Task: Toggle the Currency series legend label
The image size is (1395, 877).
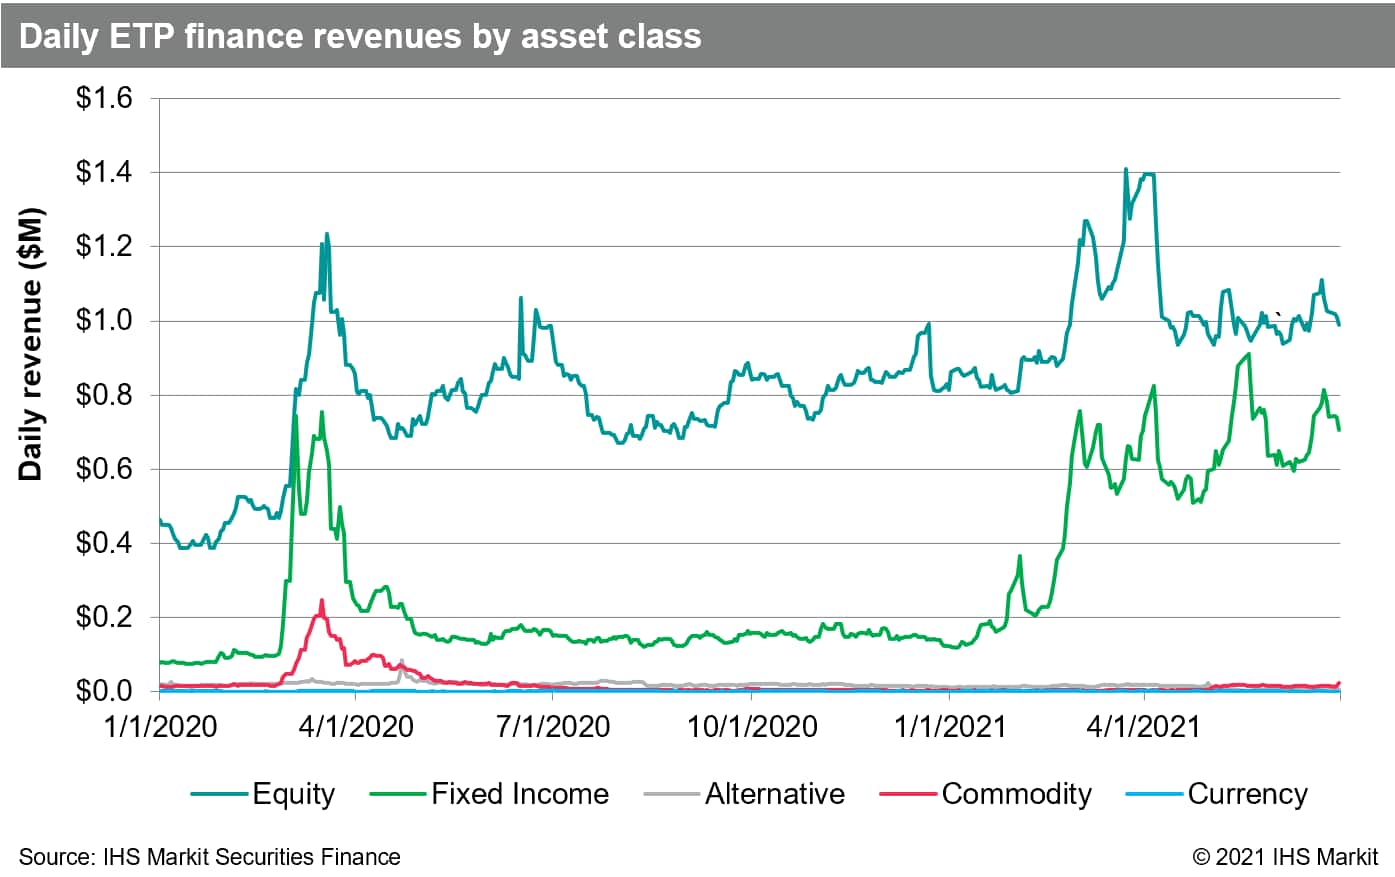Action: 1247,794
